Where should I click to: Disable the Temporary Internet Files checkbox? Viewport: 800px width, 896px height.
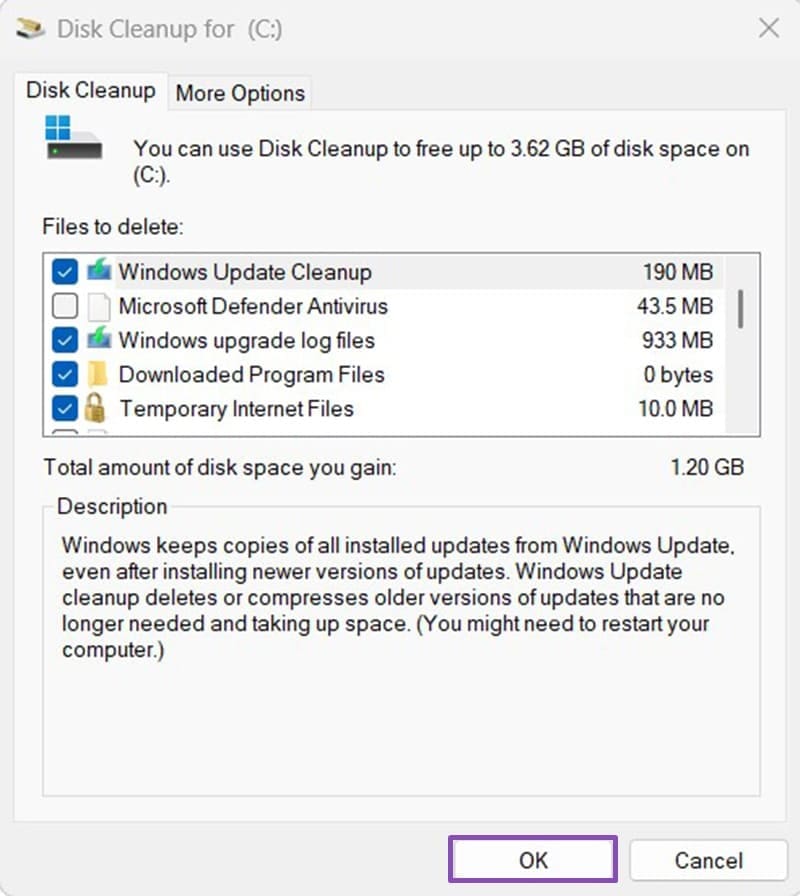click(65, 408)
